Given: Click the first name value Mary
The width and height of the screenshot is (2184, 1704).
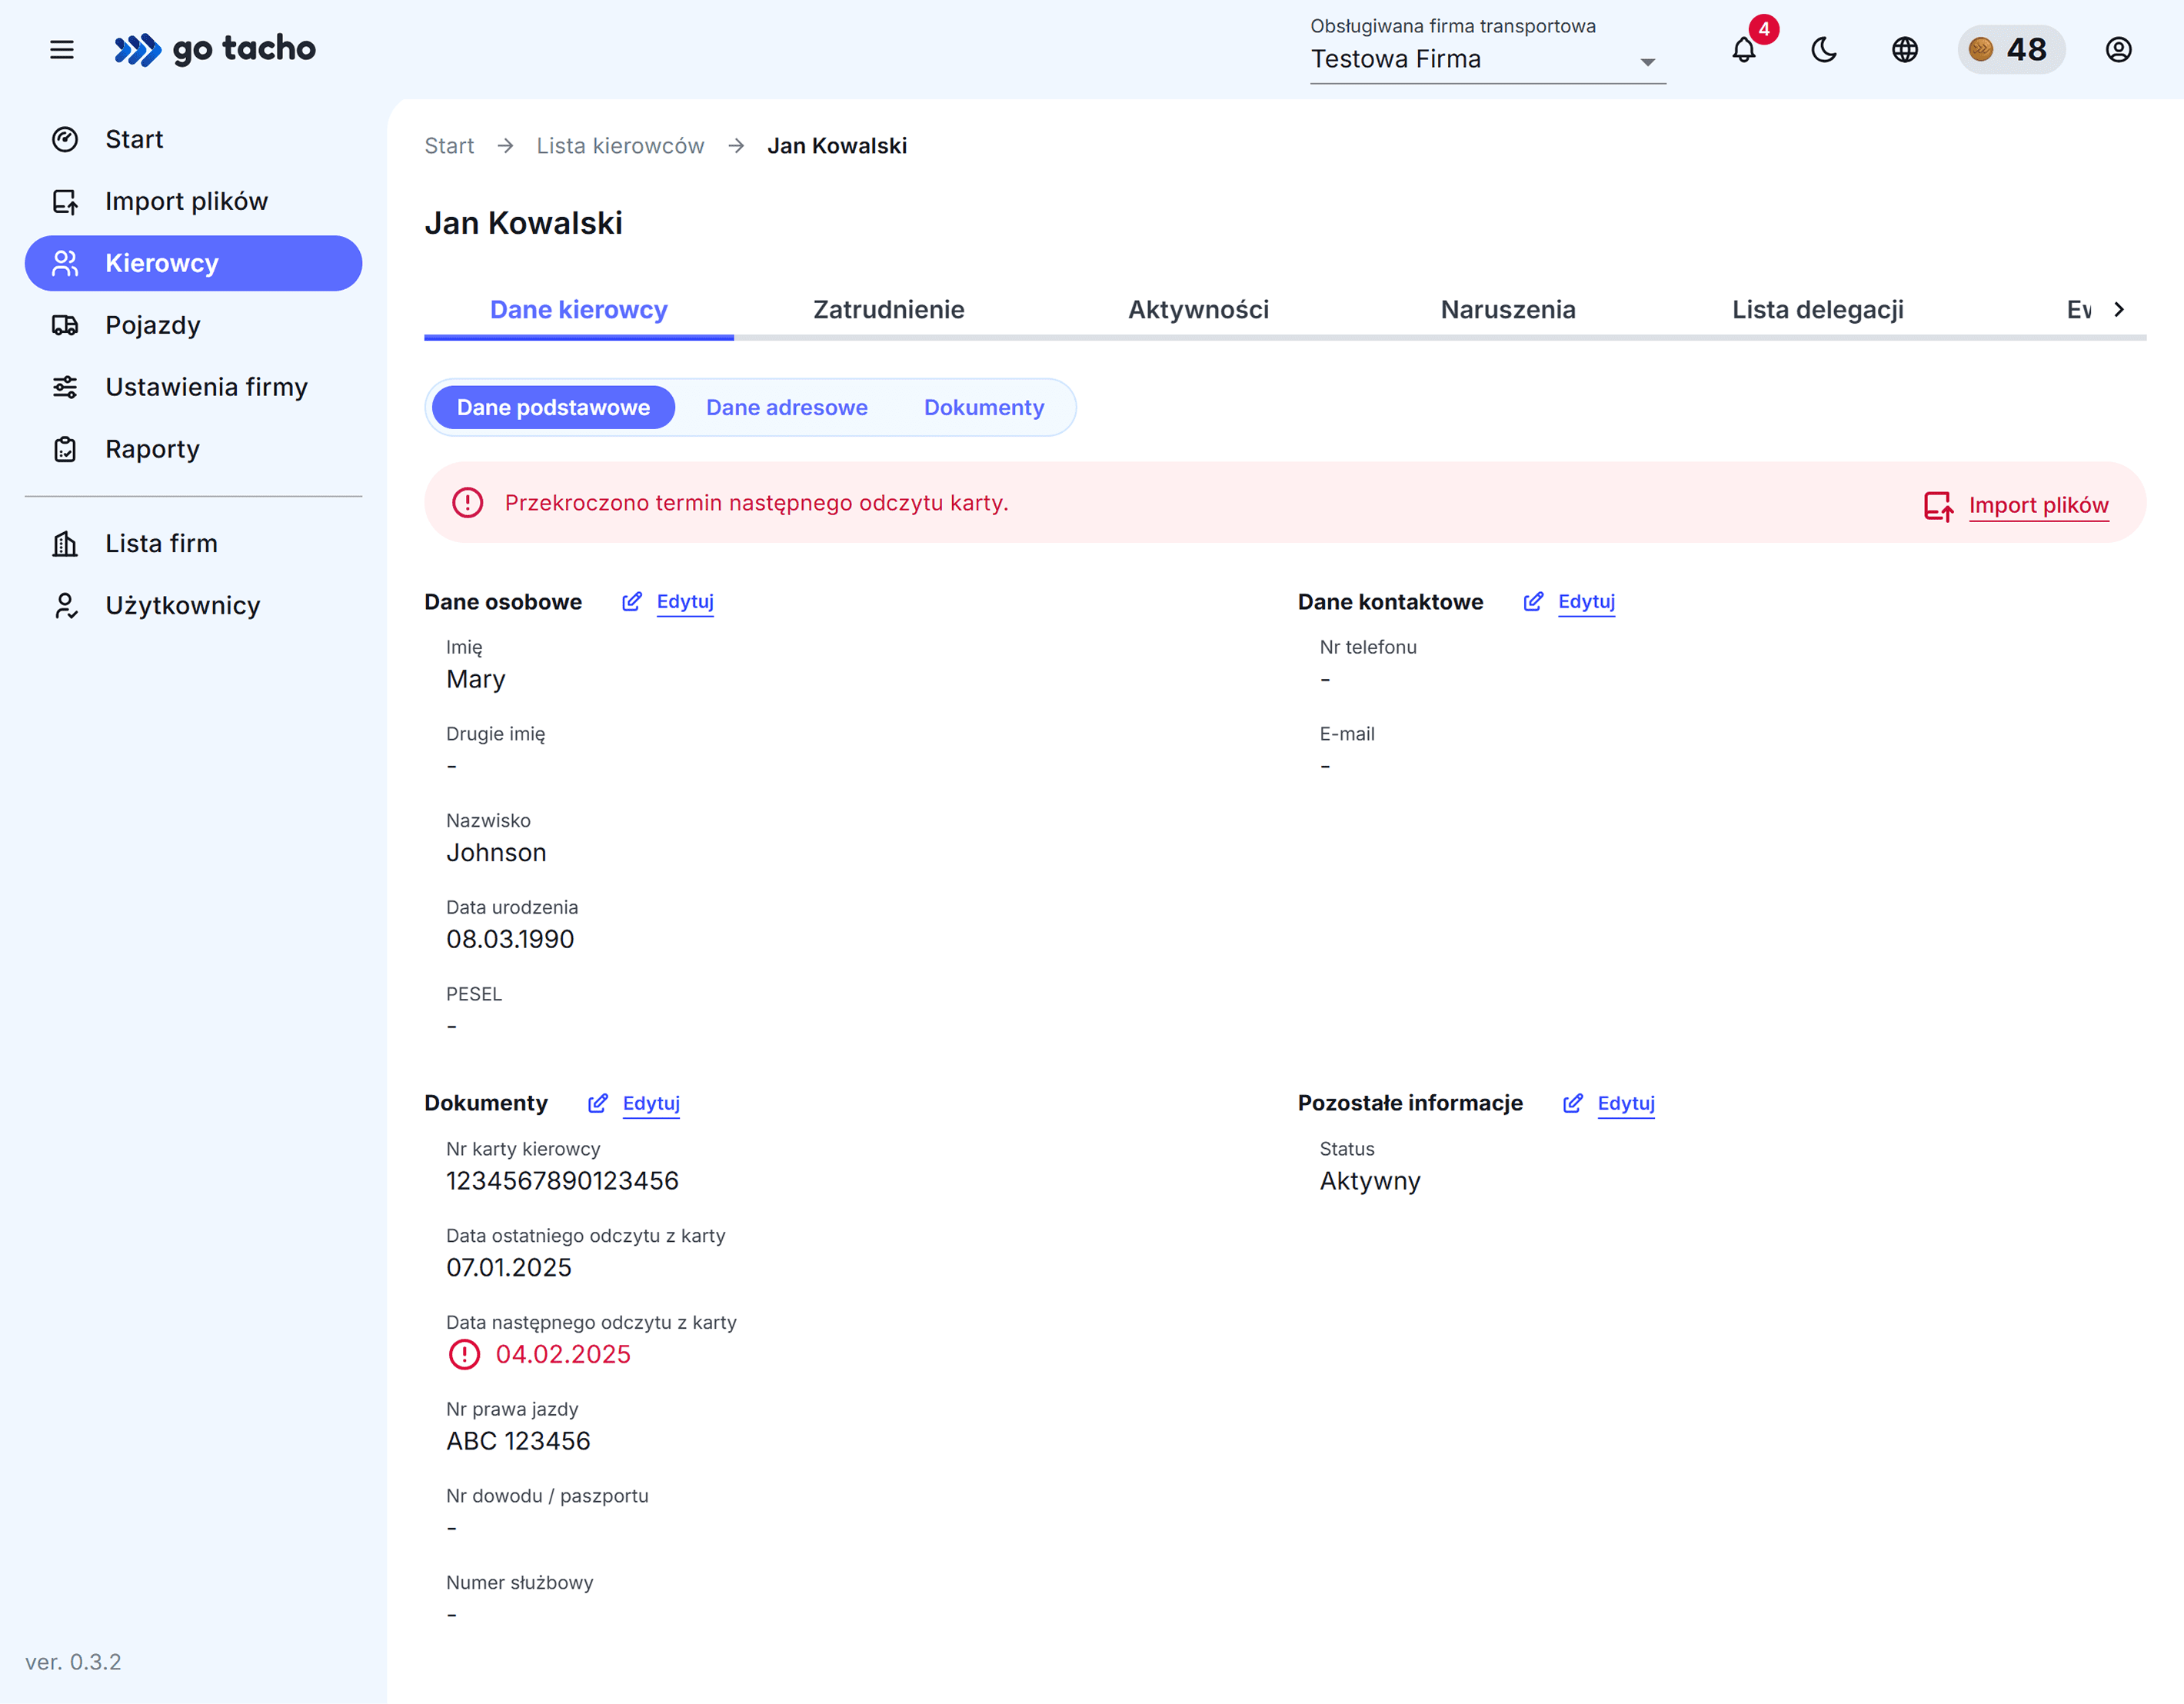Looking at the screenshot, I should [476, 679].
